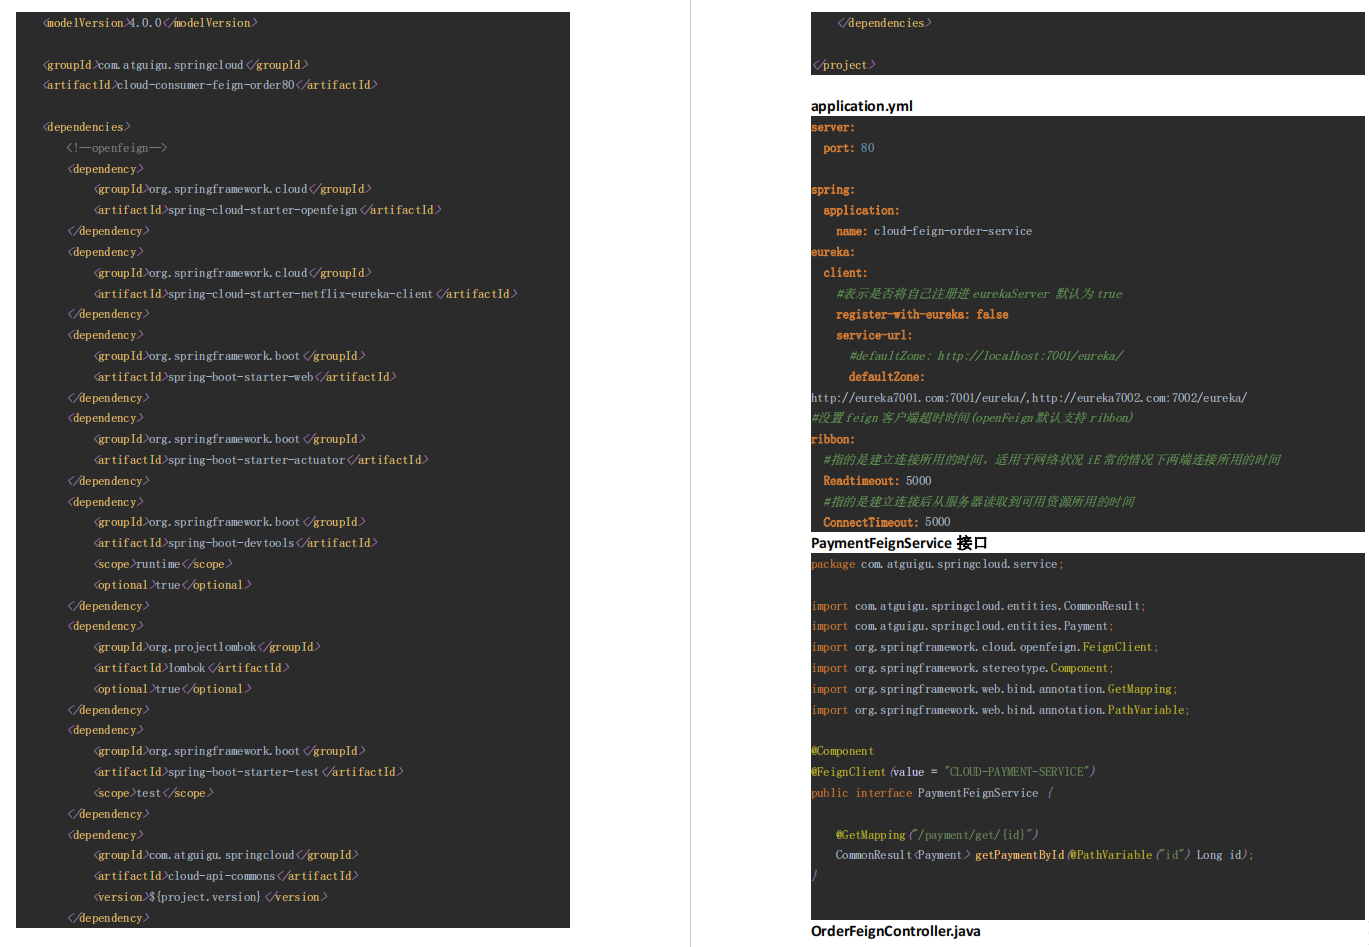Viewport: 1369px width, 947px height.
Task: Select import openfeign.FeignClient line
Action: (x=985, y=647)
